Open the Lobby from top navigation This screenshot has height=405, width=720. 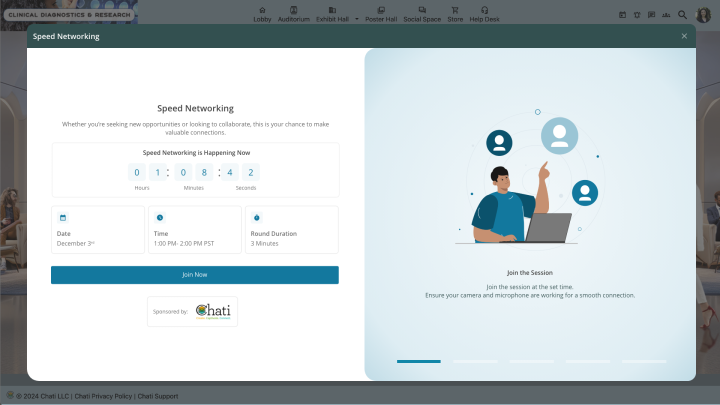click(262, 14)
